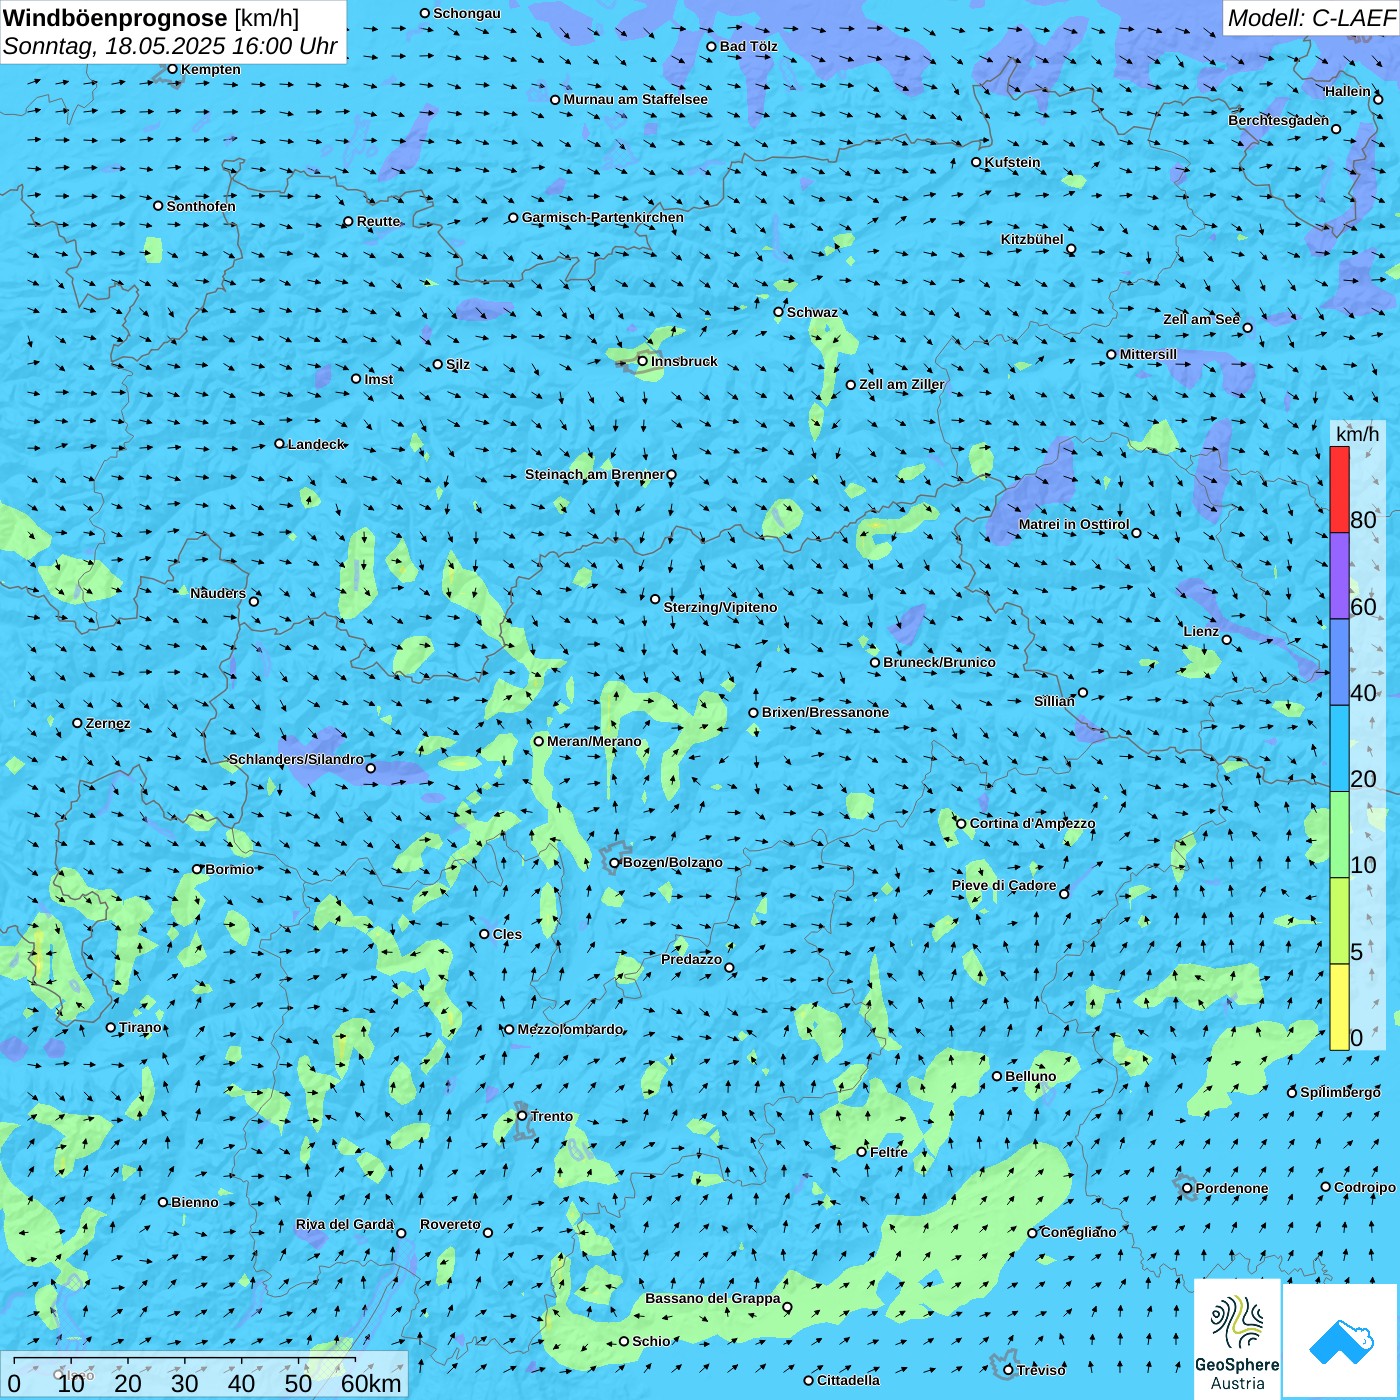This screenshot has width=1400, height=1400.
Task: Click the Sterzing/Vipiteno location dot
Action: (656, 599)
